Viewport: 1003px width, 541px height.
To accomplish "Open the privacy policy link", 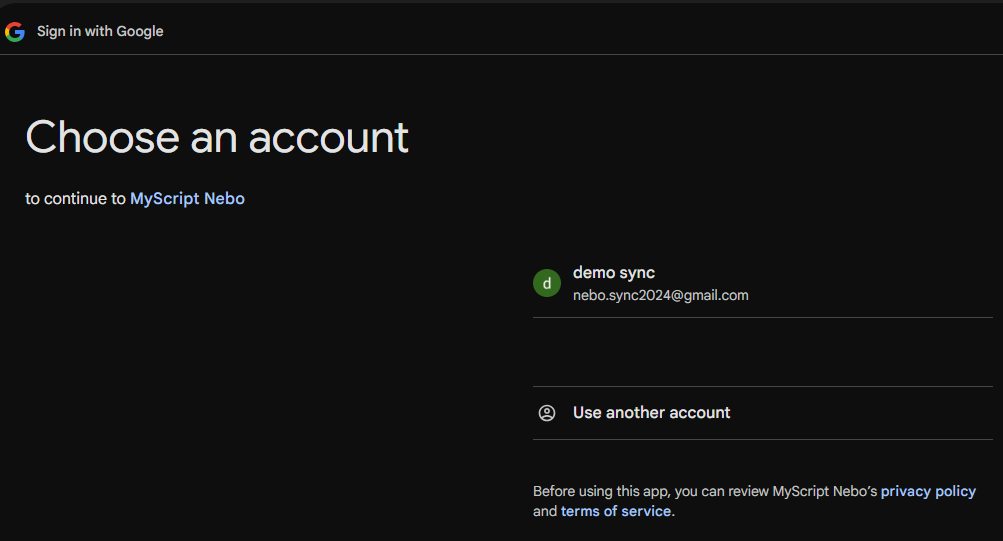I will click(x=928, y=491).
